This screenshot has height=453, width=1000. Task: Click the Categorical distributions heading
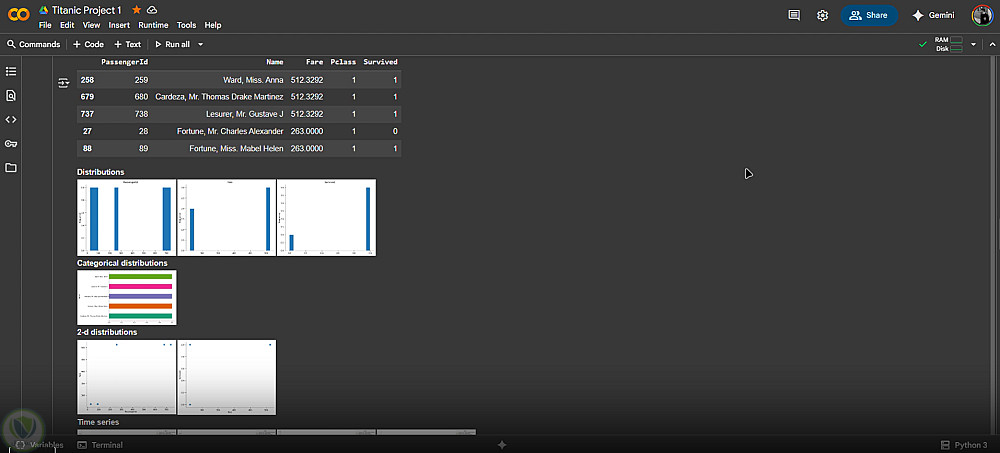pos(122,263)
